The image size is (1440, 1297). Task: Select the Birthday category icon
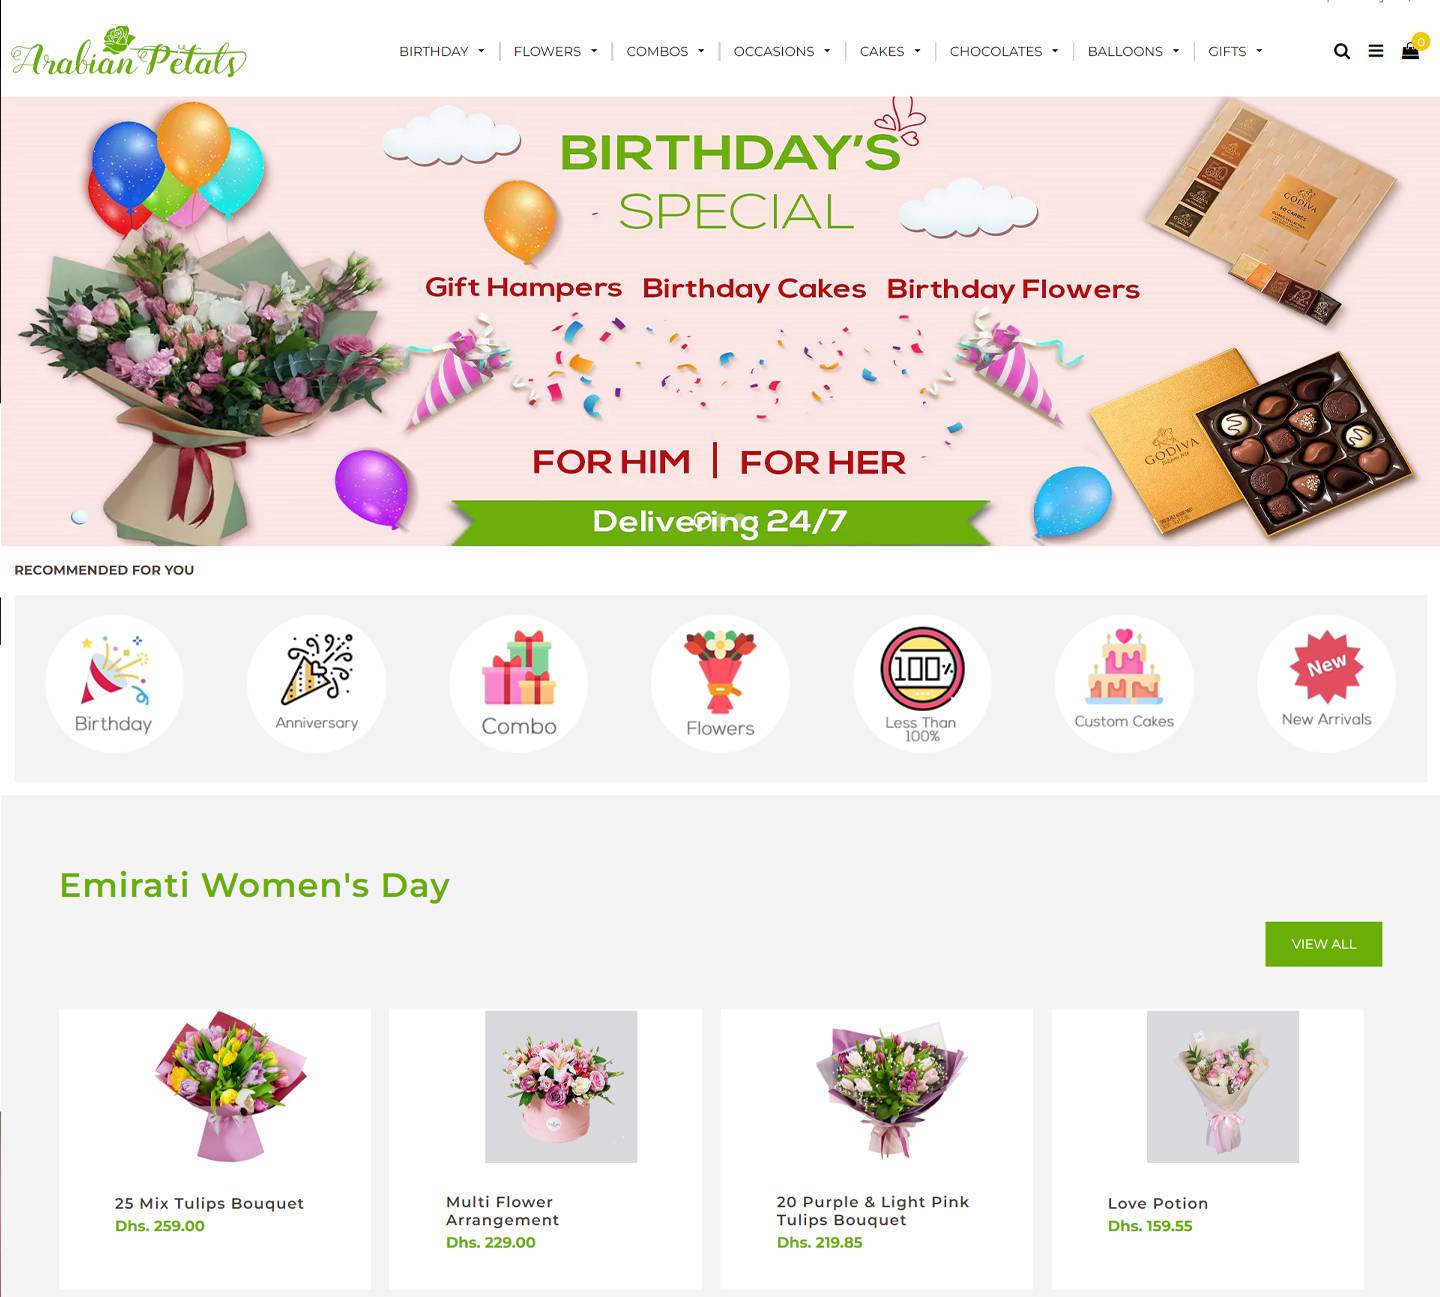114,683
